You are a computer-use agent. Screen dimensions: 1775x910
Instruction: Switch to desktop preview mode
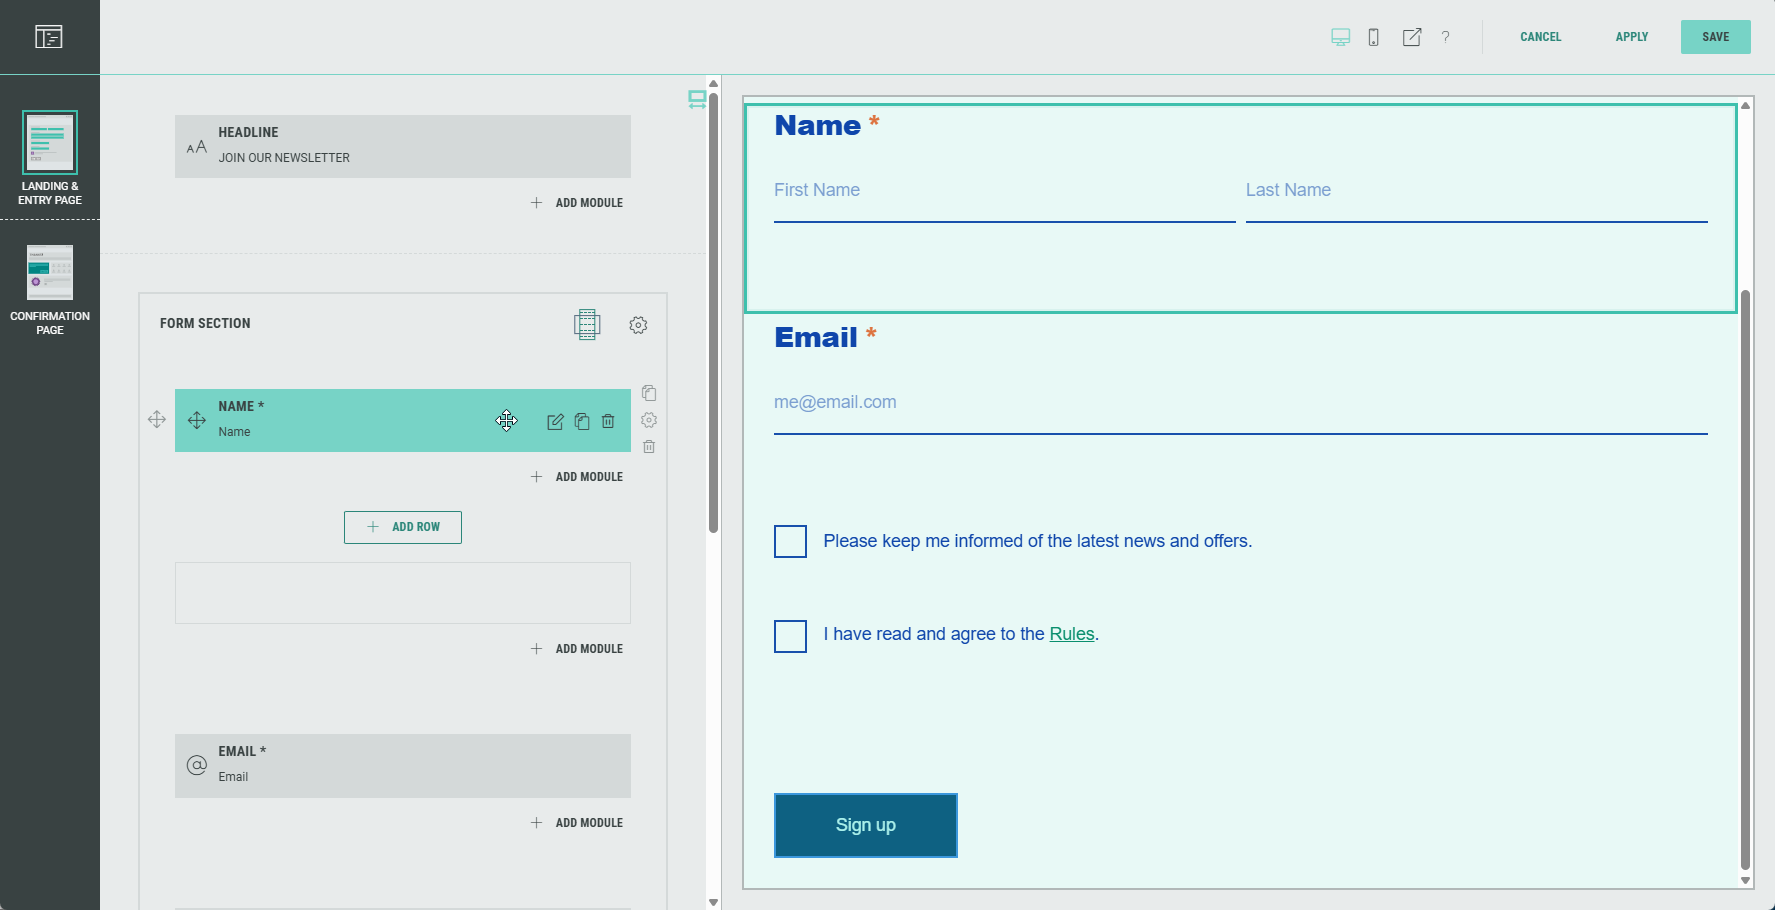(x=1340, y=37)
